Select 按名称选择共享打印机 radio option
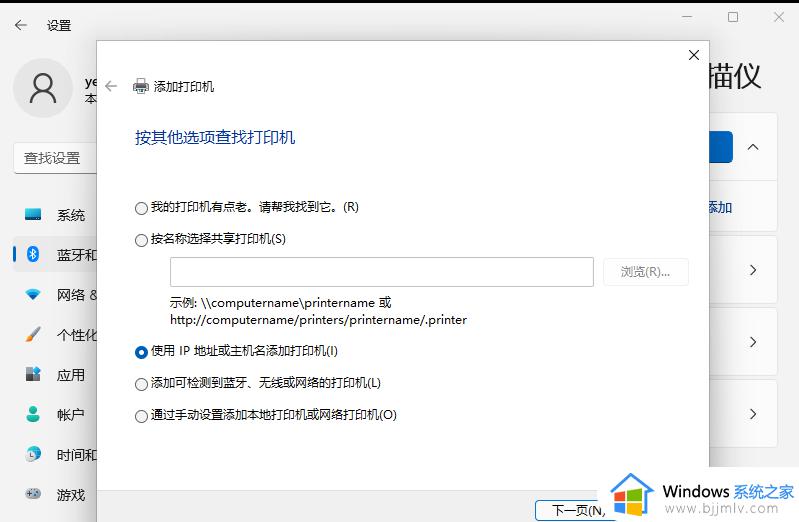Viewport: 799px width, 522px height. (141, 240)
